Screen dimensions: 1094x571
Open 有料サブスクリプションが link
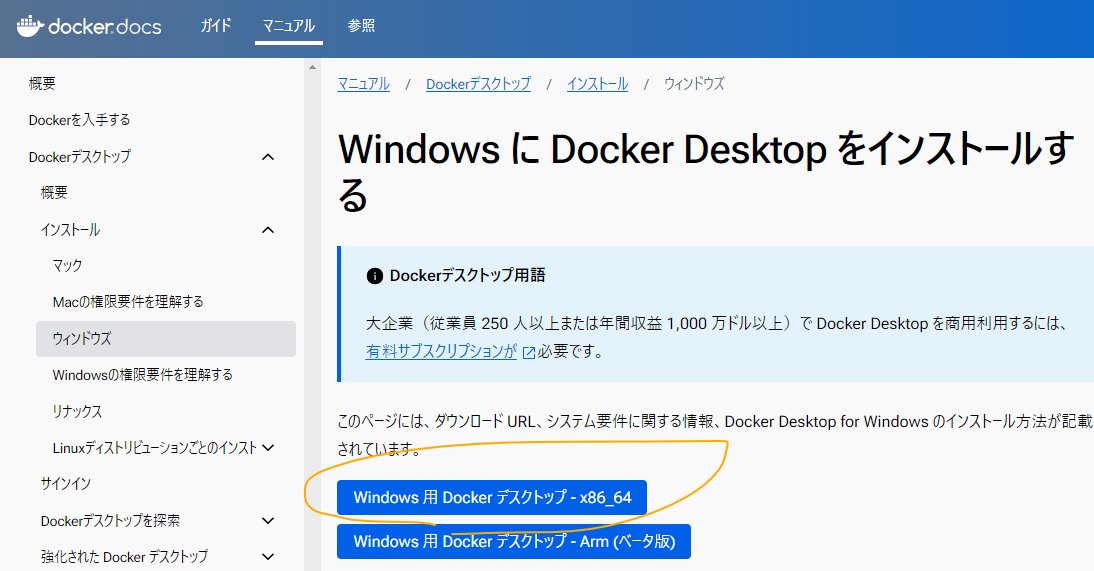point(442,351)
